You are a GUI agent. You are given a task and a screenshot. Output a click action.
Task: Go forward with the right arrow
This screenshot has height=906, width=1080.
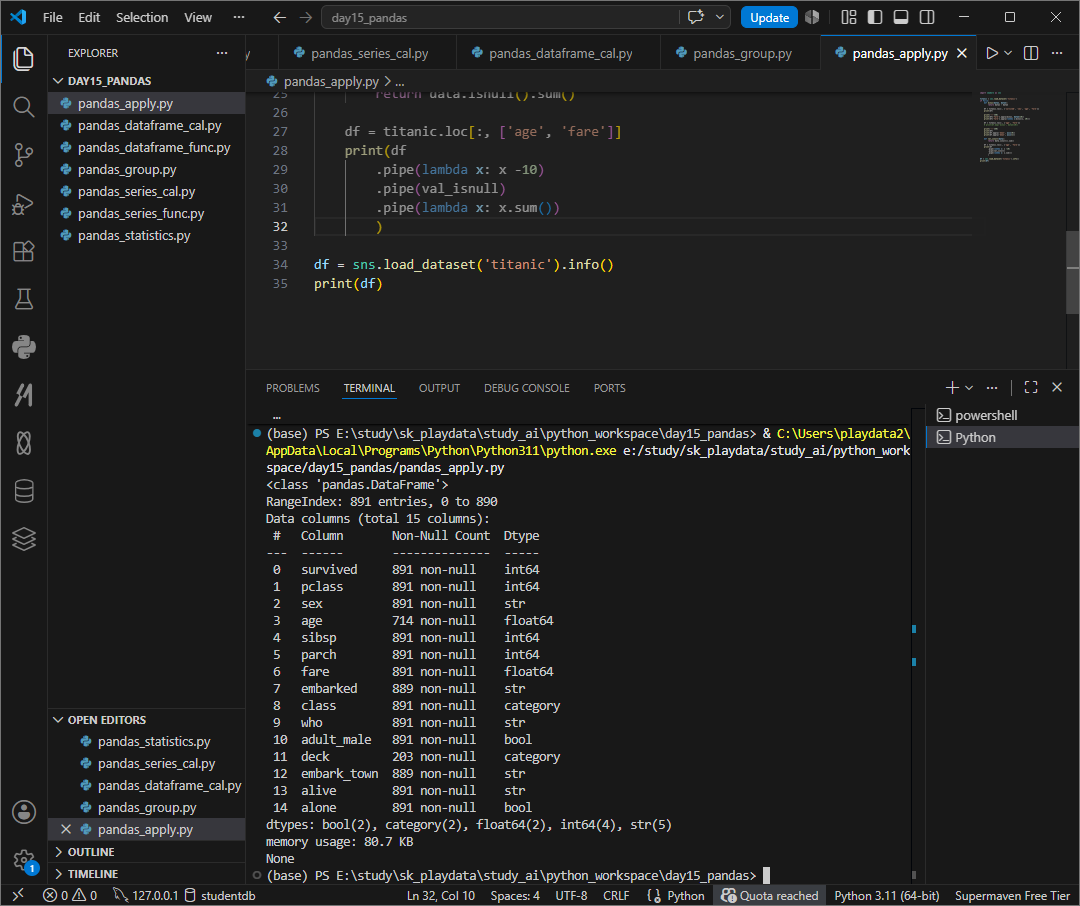pyautogui.click(x=306, y=17)
